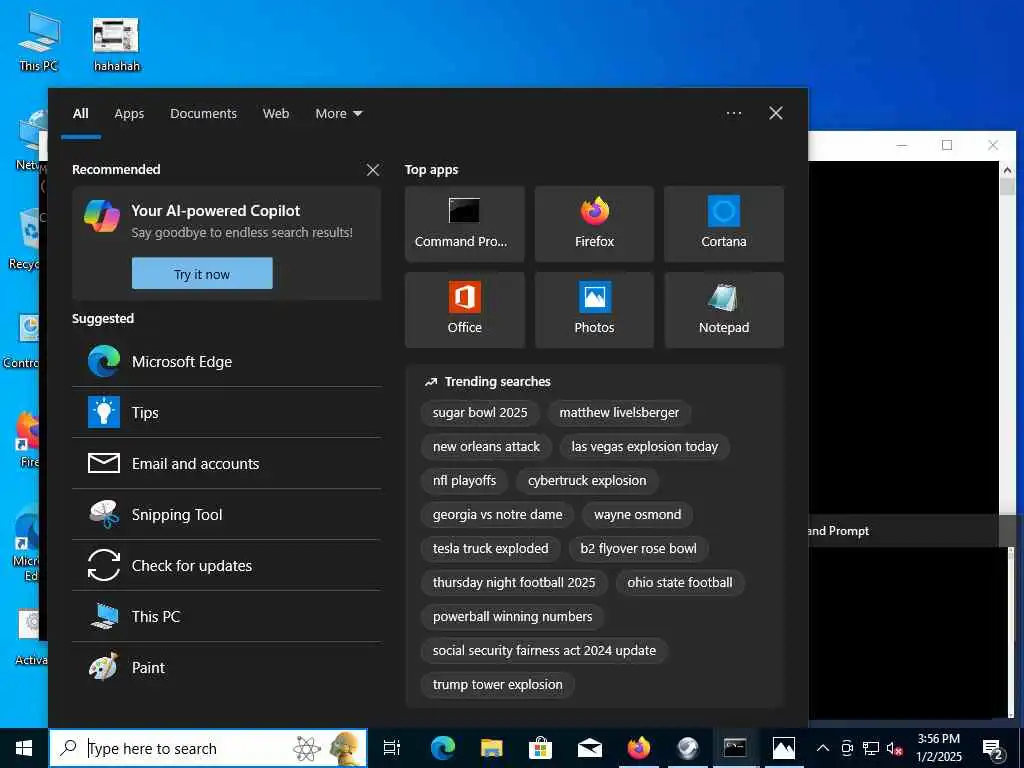Screen dimensions: 1024x768
Task: Search trending powerball winning numbers
Action: [x=513, y=616]
